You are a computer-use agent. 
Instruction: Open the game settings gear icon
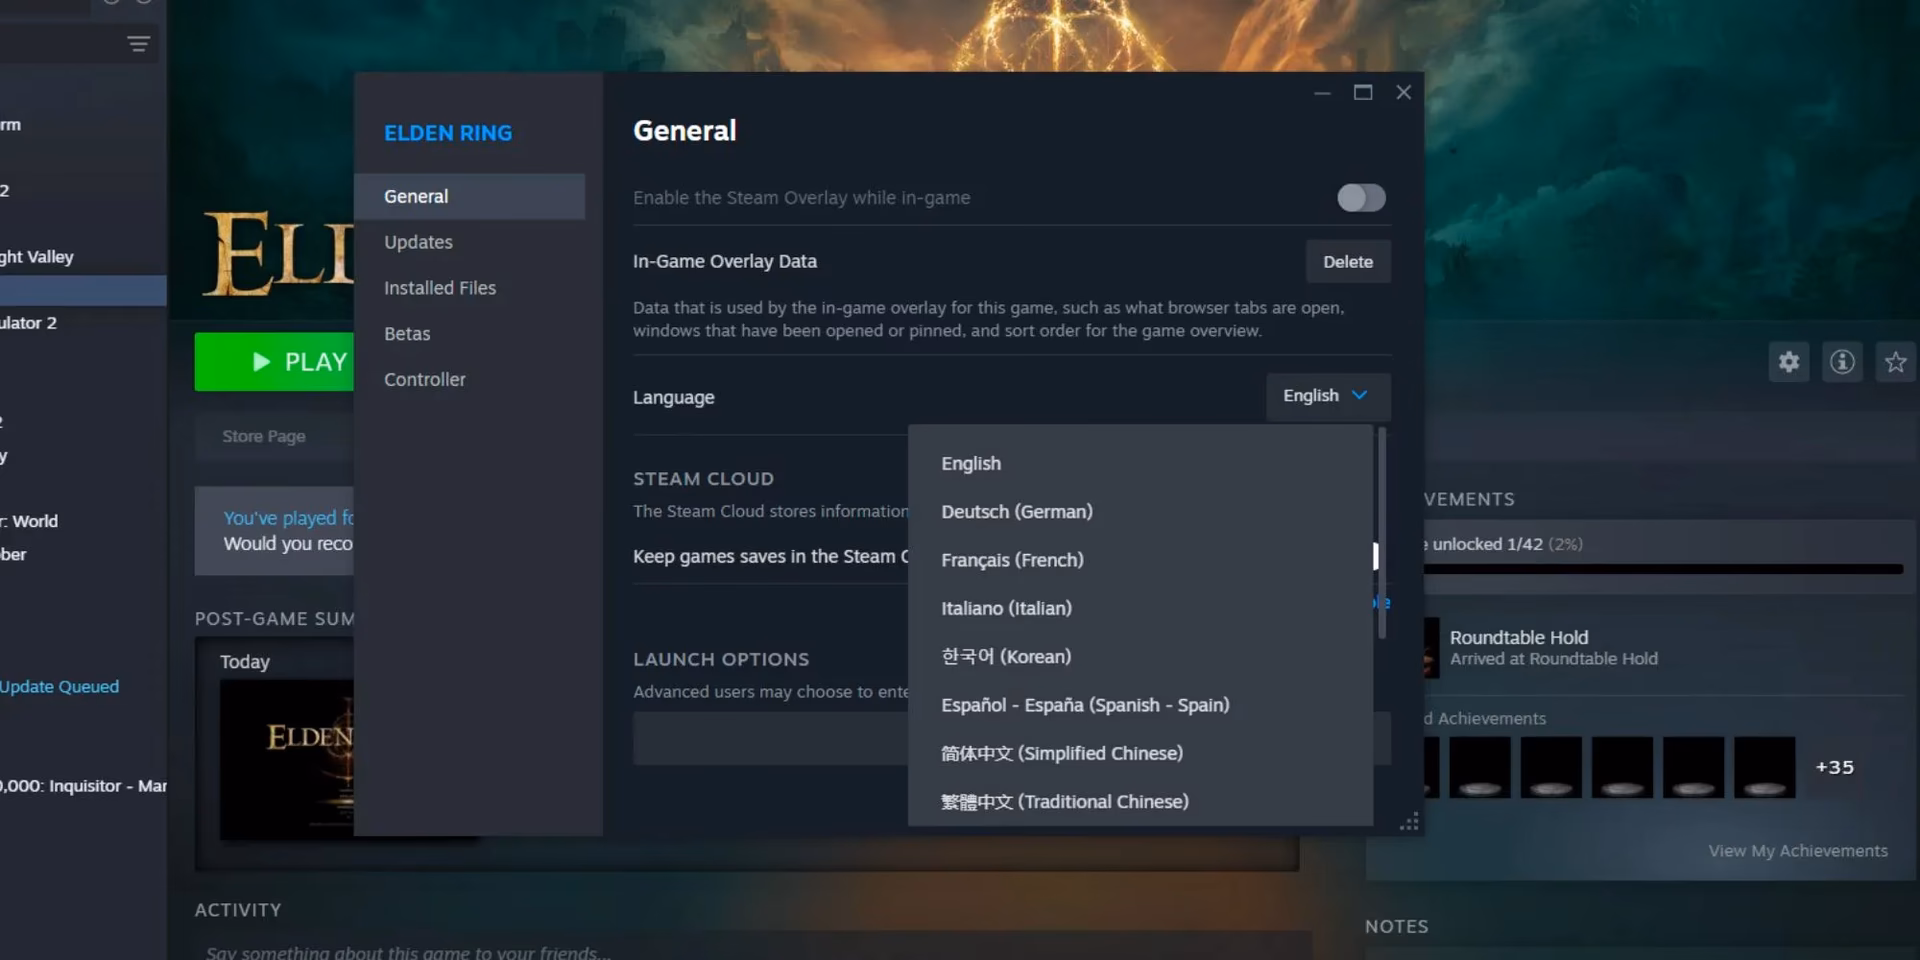pyautogui.click(x=1789, y=362)
